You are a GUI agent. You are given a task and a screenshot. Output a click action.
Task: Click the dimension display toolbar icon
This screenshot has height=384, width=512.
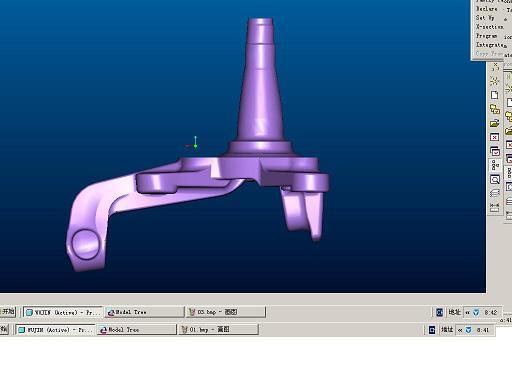(x=495, y=207)
